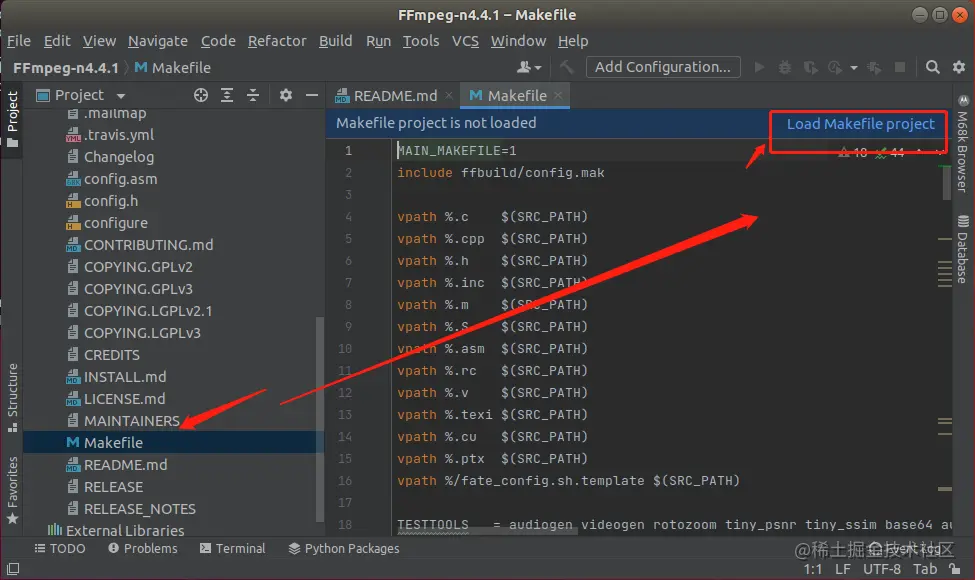Screen dimensions: 975x580
Task: Click the Stop square icon
Action: [x=900, y=67]
